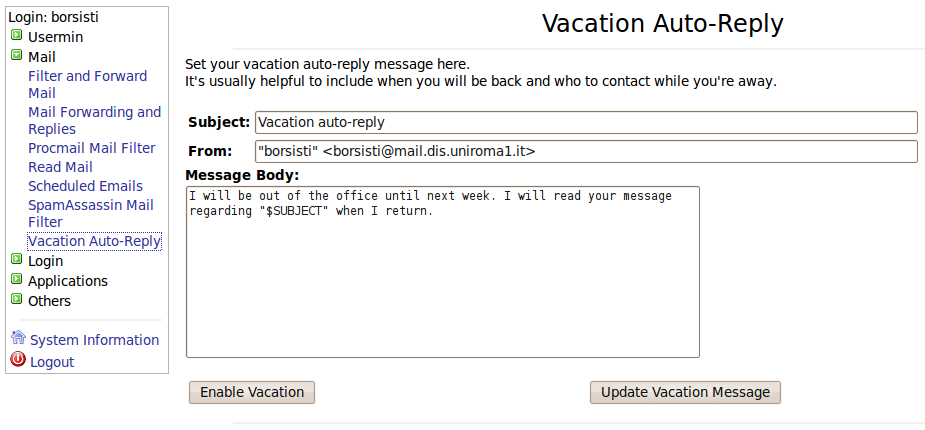Expand the Login category arrow
This screenshot has height=430, width=925.
point(16,260)
